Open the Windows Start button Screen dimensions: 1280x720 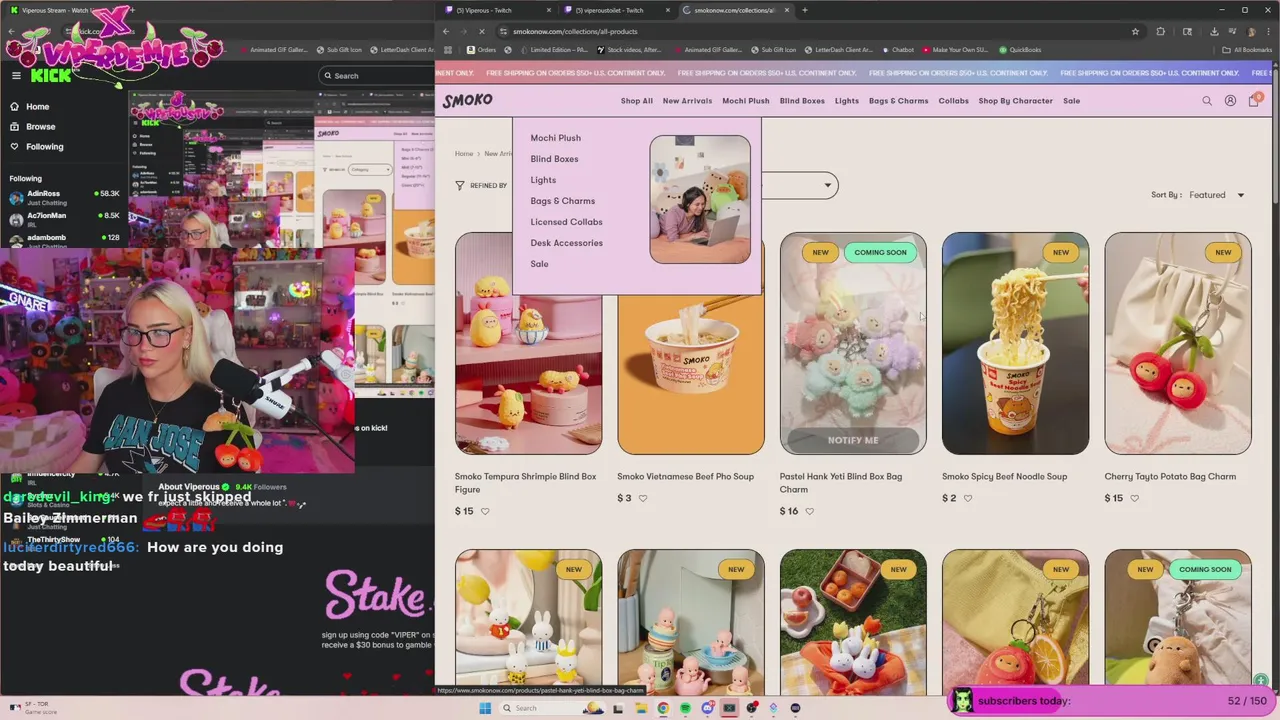tap(485, 708)
